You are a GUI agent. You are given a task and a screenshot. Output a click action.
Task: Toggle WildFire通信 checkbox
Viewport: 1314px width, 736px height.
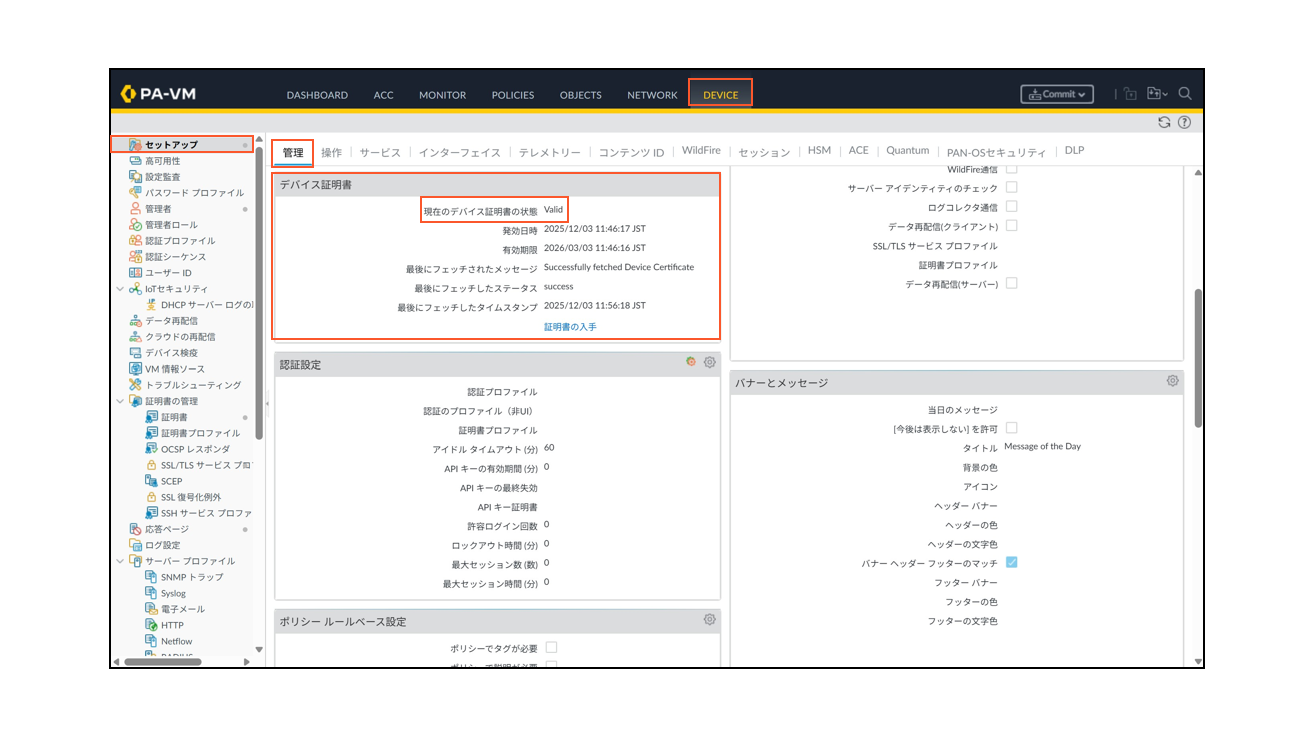[1012, 170]
